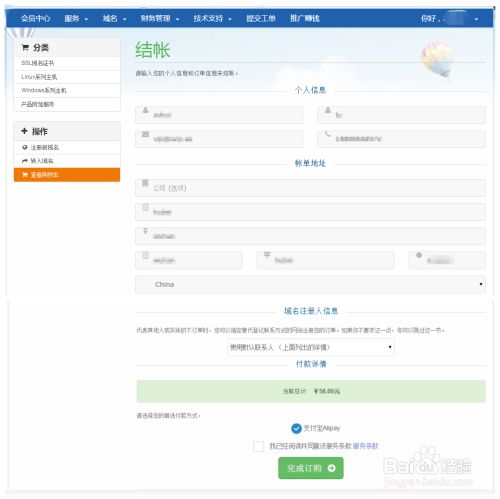Open the 使用默认联系人 registrant contact dropdown
The height and width of the screenshot is (499, 500).
click(311, 347)
